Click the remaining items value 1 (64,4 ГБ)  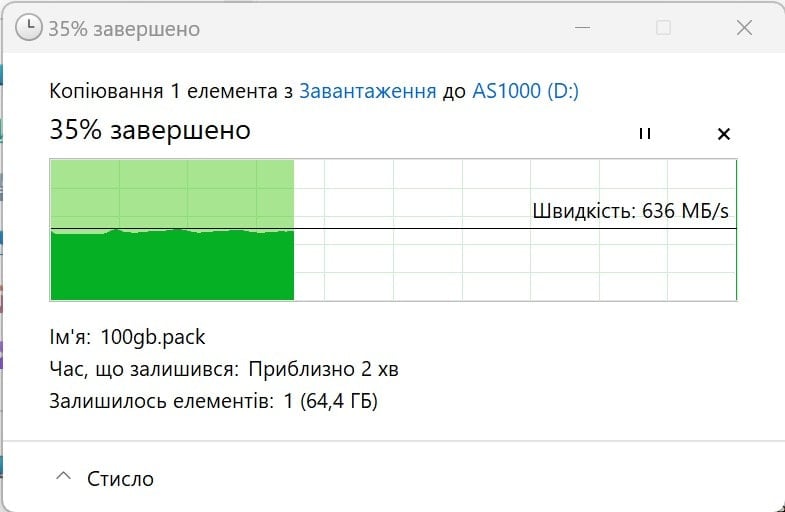[x=330, y=401]
